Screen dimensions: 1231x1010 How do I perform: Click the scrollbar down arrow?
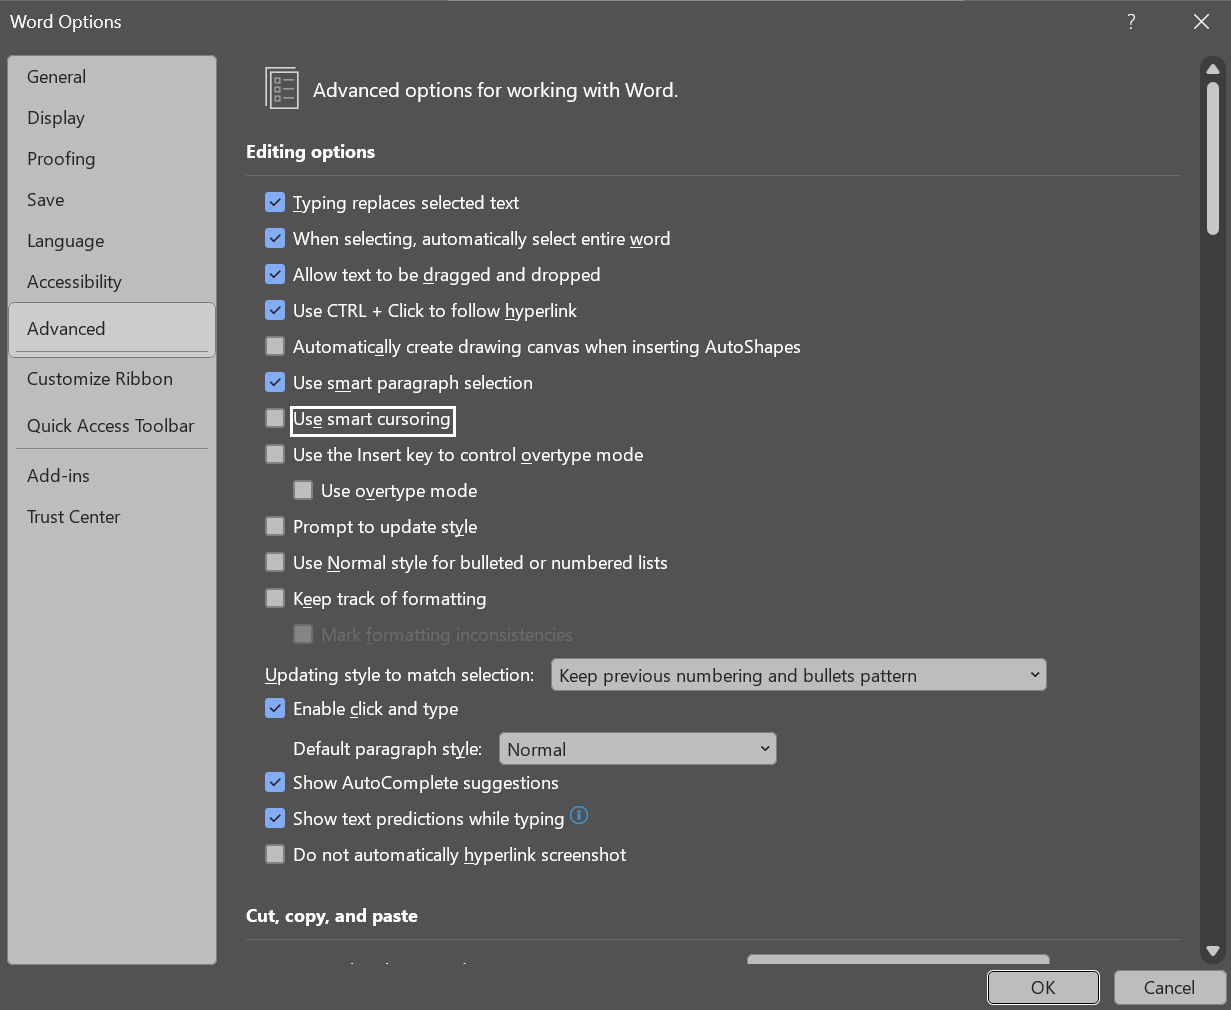pos(1213,952)
